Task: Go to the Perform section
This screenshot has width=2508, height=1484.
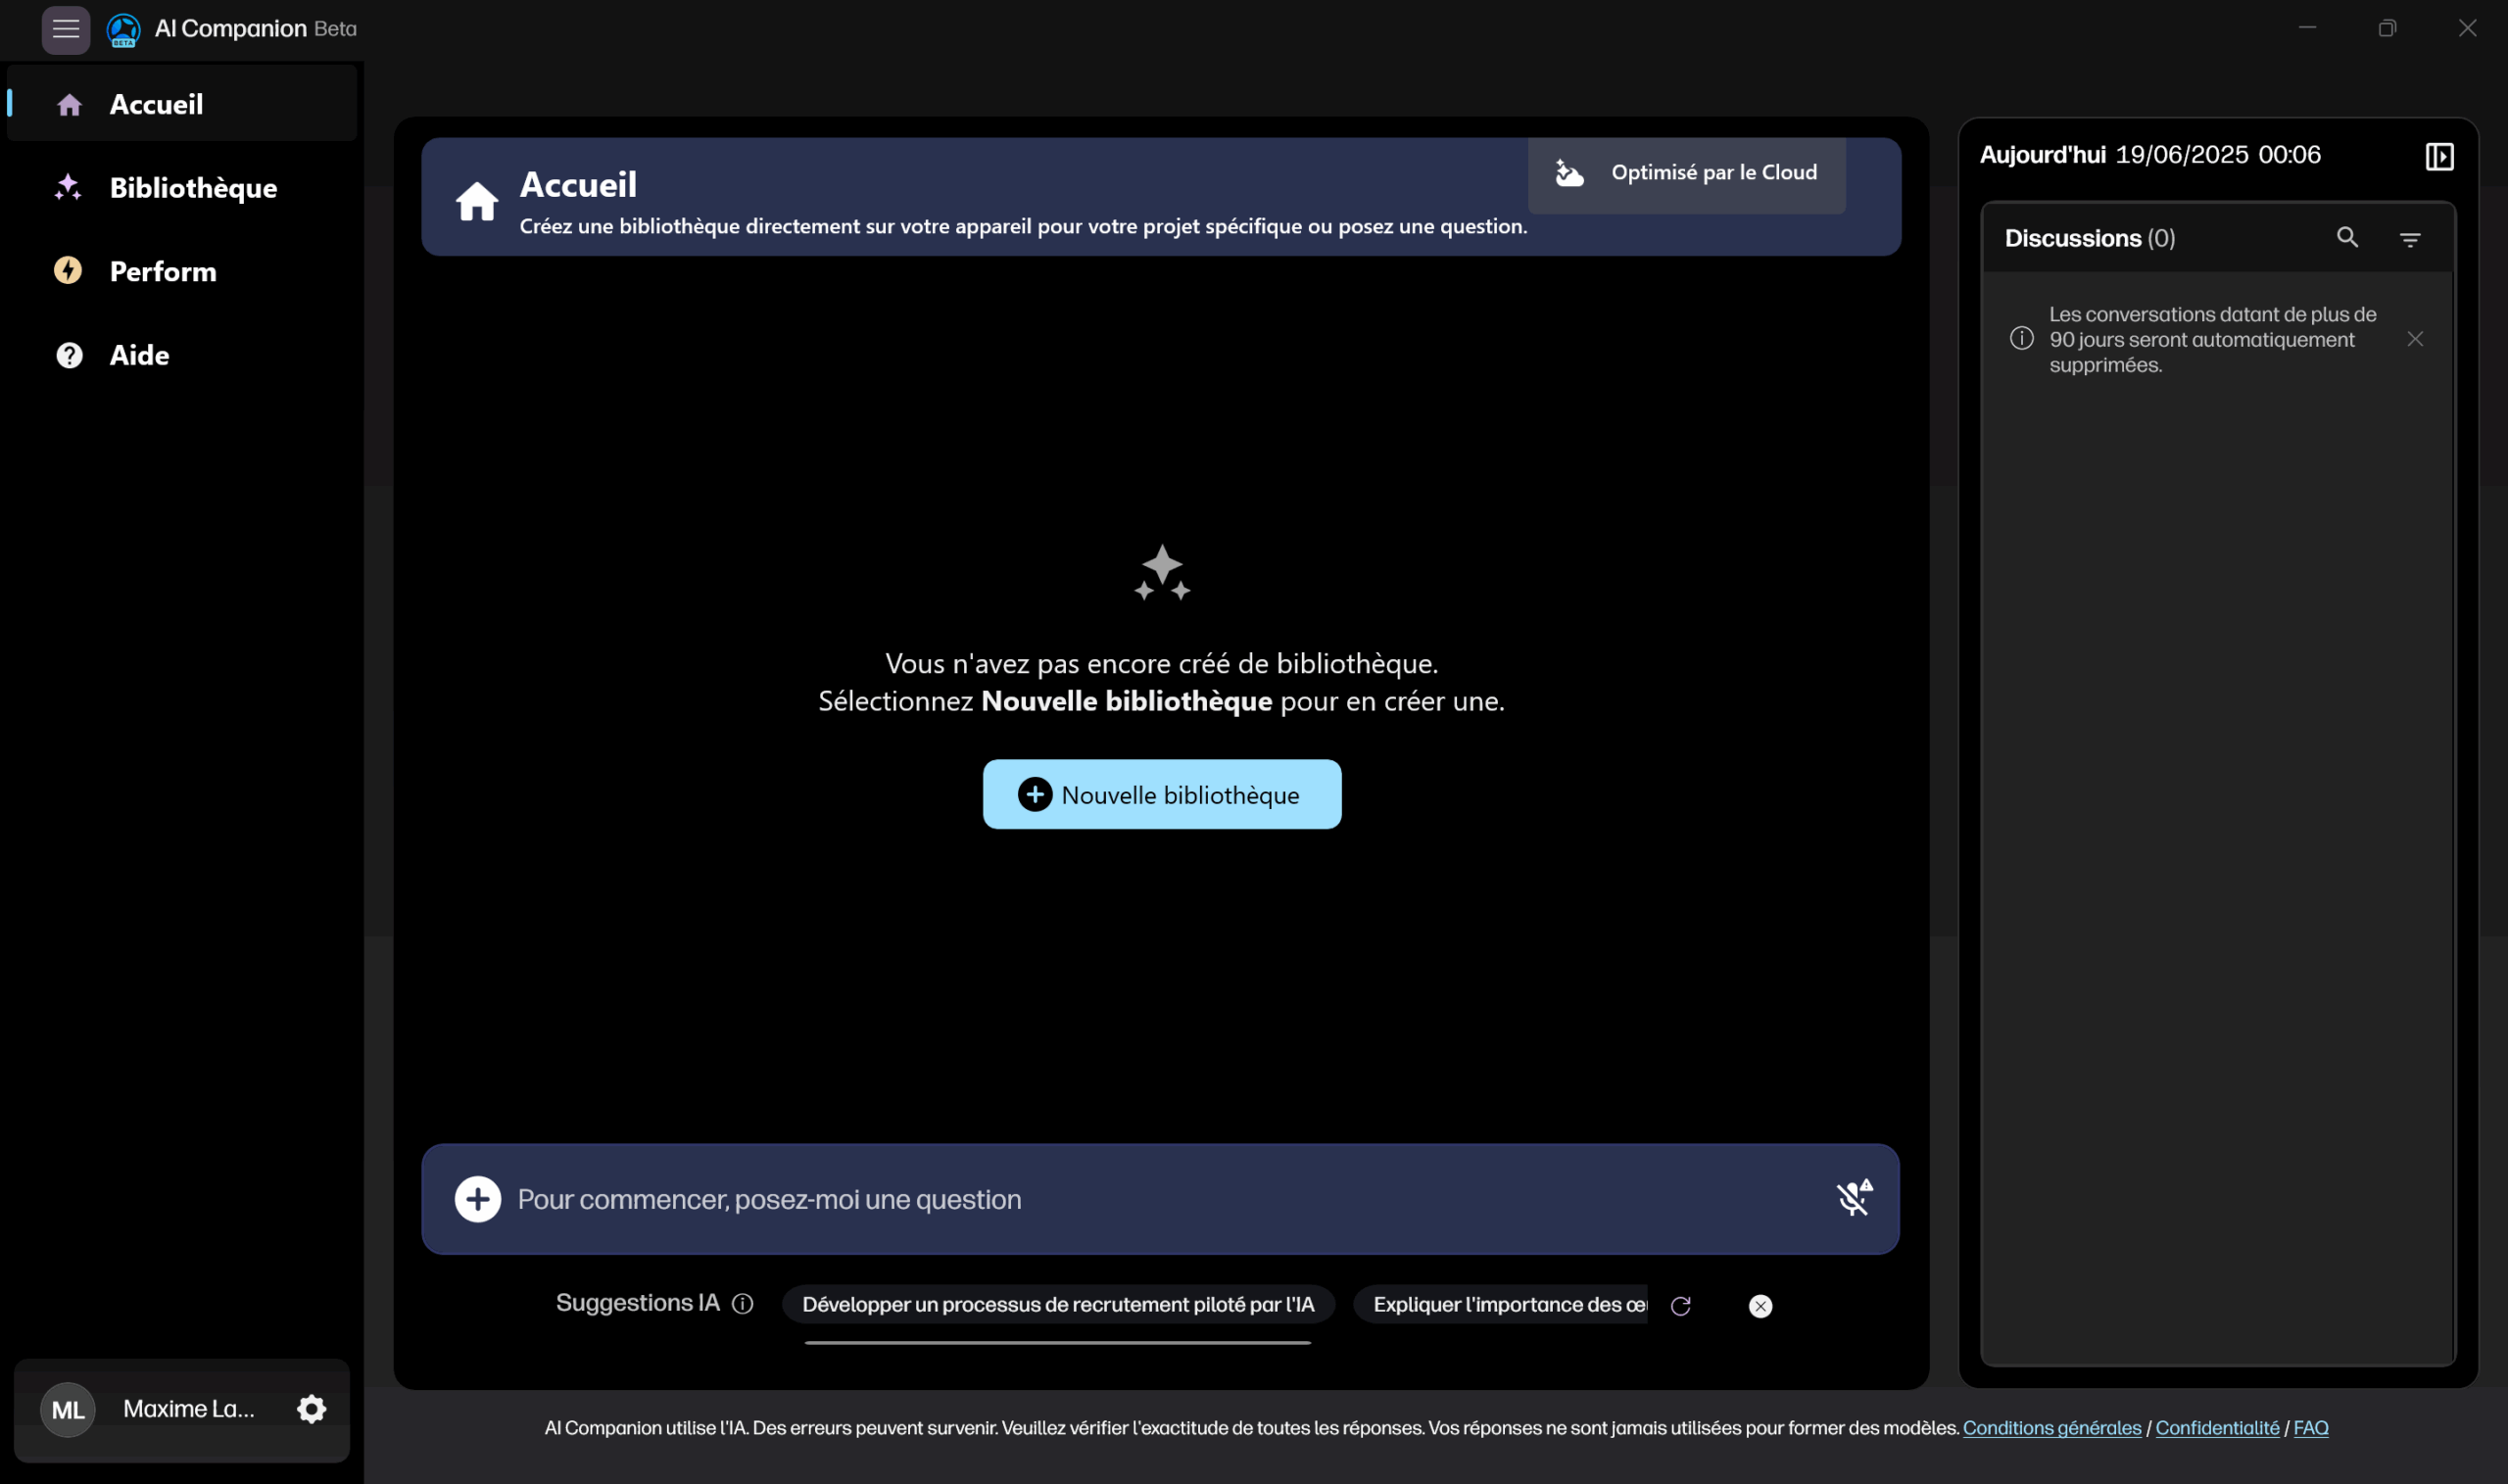Action: (x=162, y=271)
